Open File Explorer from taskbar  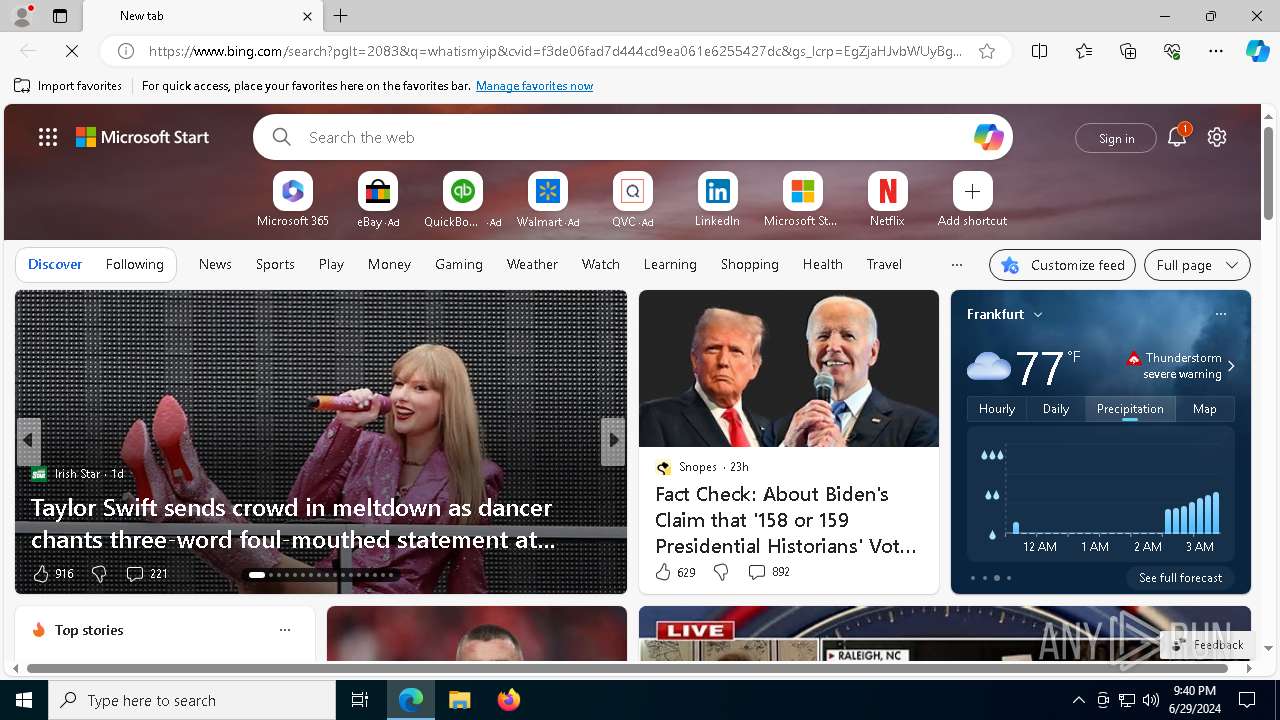click(x=460, y=700)
